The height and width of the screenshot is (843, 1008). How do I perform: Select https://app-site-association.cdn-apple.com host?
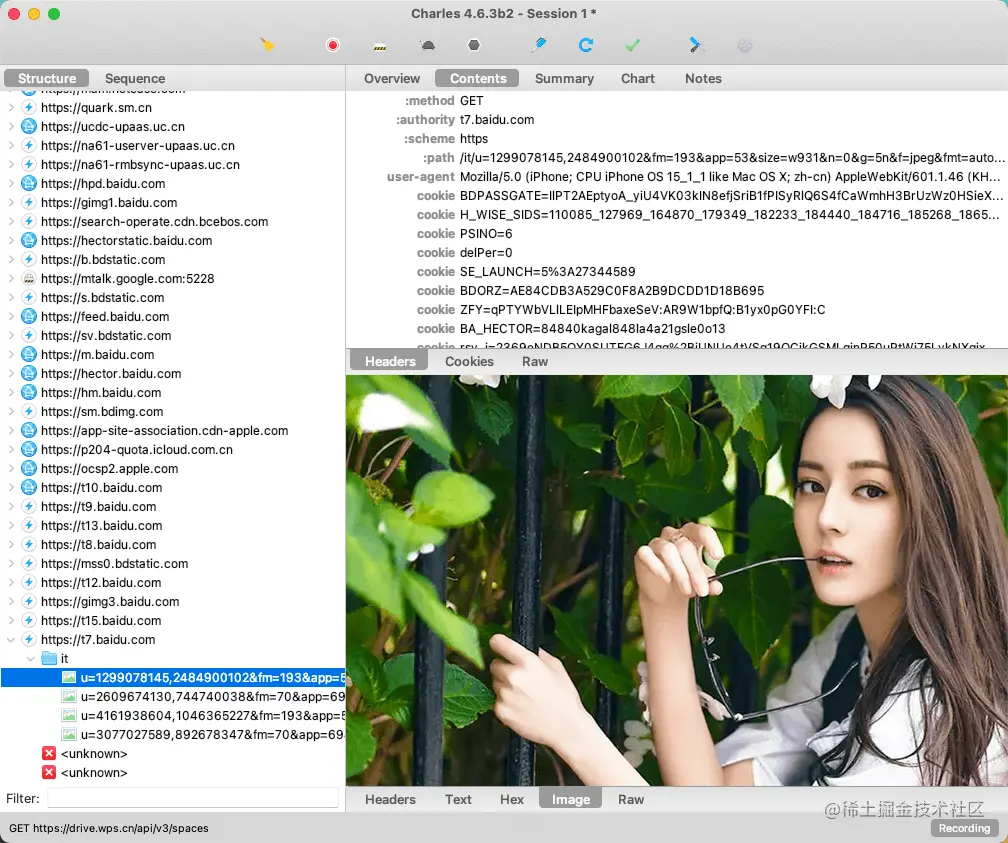click(x=165, y=431)
